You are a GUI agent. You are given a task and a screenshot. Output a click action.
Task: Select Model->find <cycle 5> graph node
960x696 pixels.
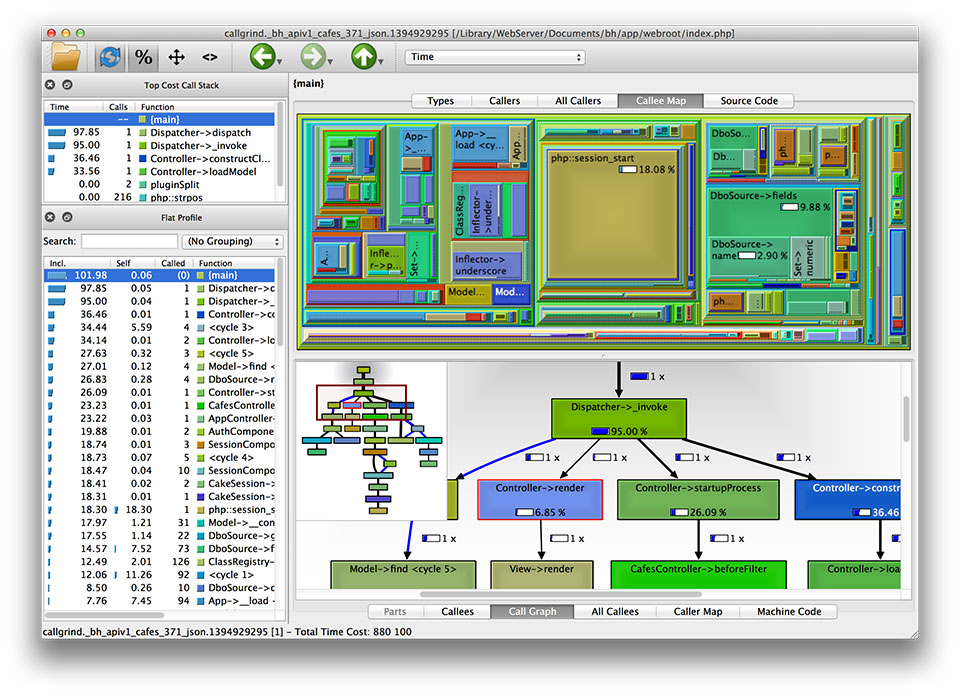pyautogui.click(x=403, y=575)
